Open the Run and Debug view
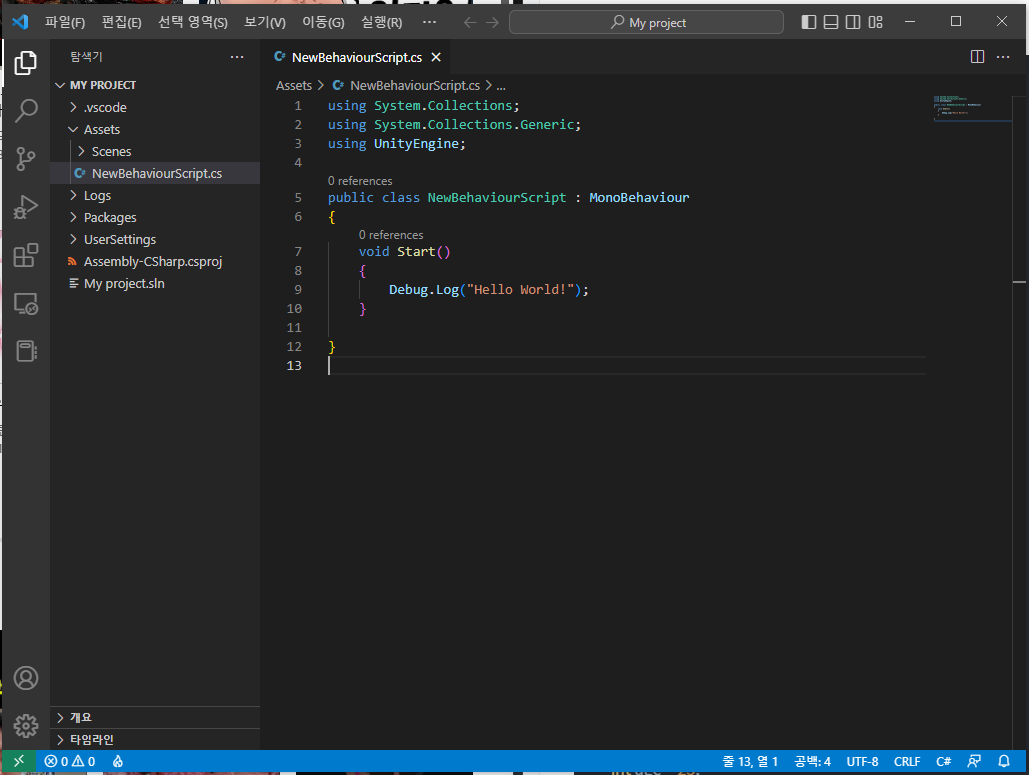The width and height of the screenshot is (1029, 775). point(26,207)
